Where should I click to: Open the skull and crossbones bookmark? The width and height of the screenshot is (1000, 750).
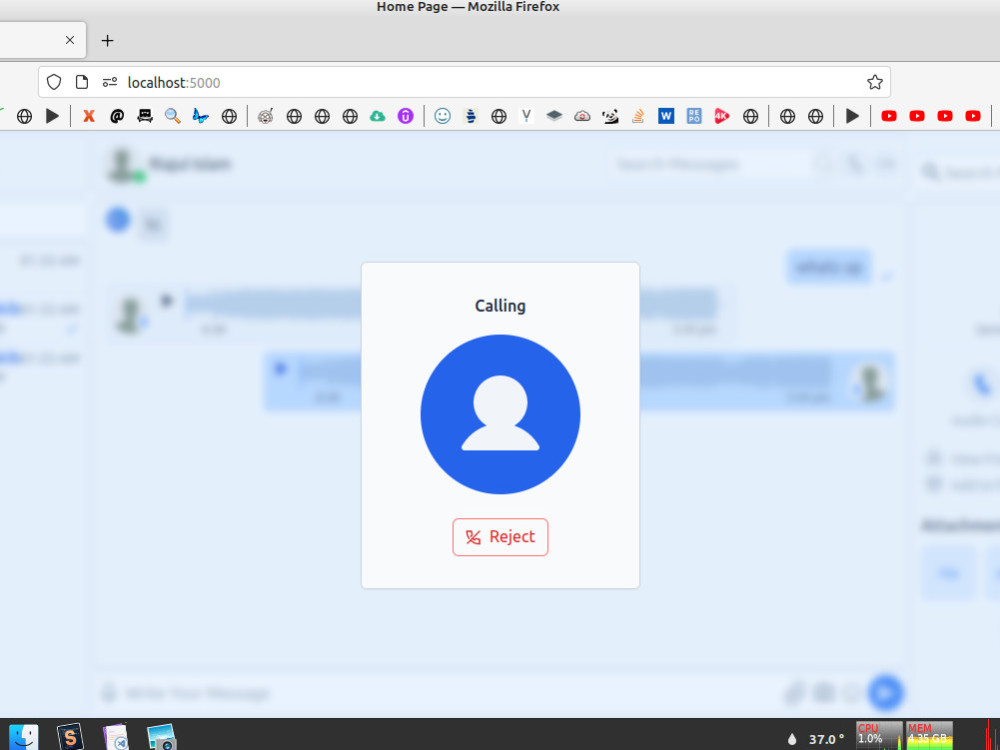point(145,116)
